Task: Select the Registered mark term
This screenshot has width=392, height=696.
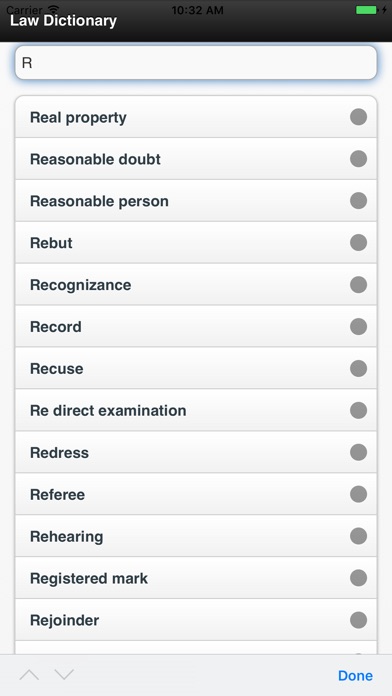Action: coord(196,578)
